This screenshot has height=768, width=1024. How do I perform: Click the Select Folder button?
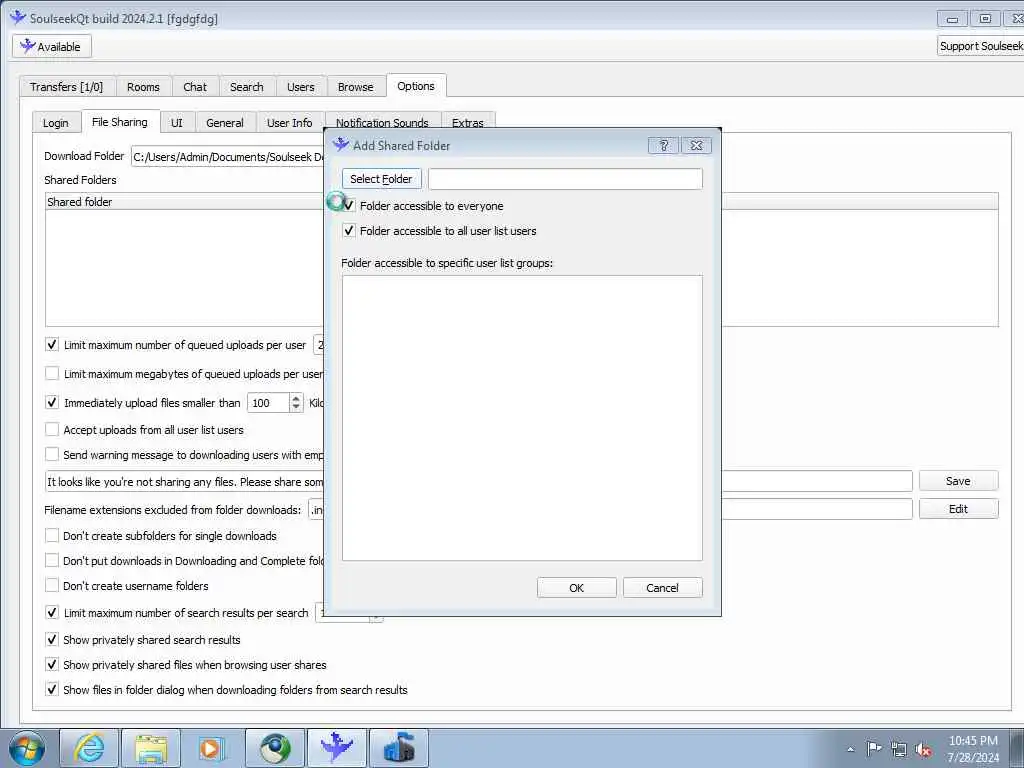tap(381, 179)
